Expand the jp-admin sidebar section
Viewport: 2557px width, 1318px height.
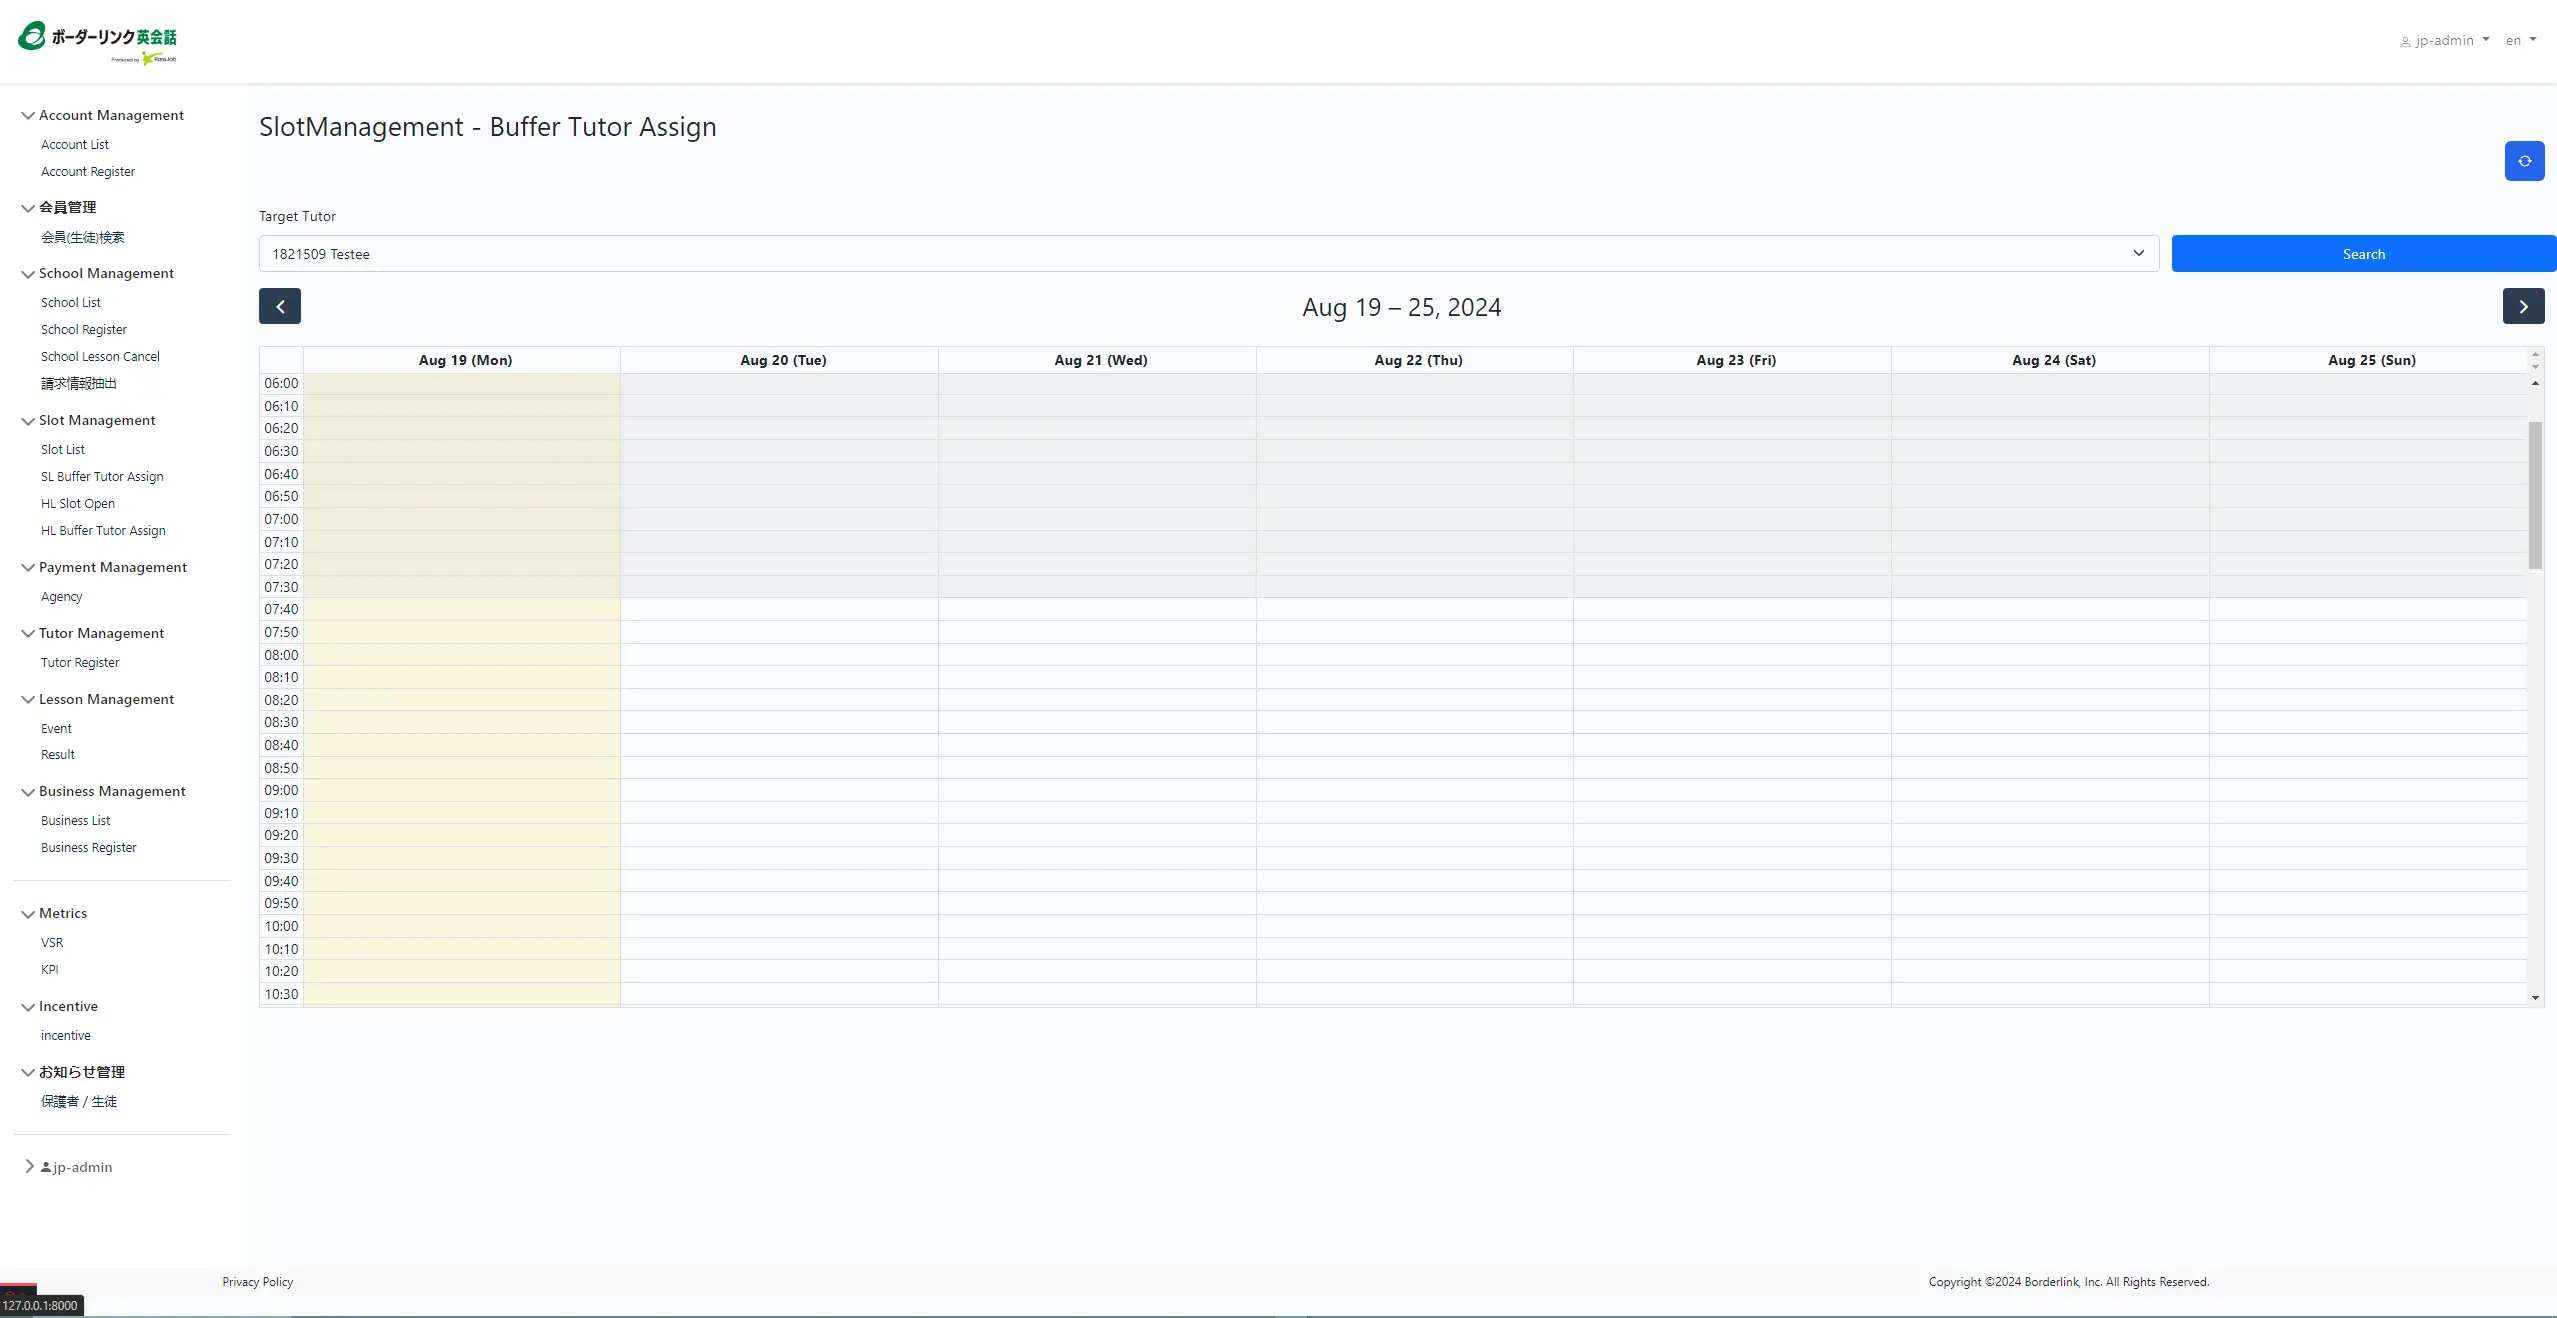pos(29,1166)
